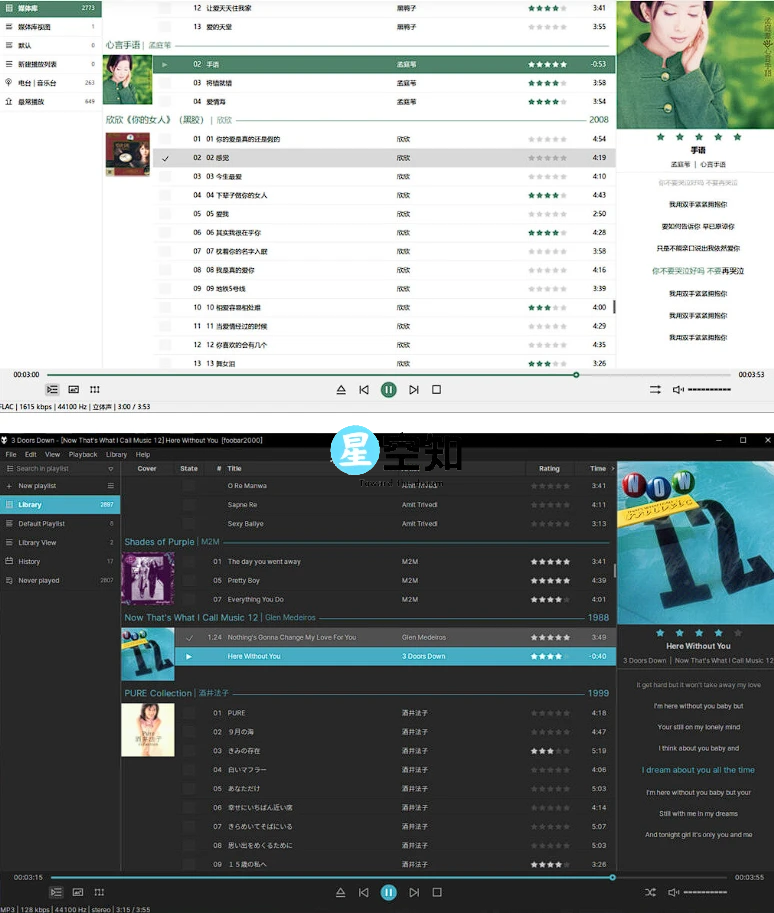Select visualization bars icon in dark-theme player
Viewport: 774px width, 913px height.
click(99, 892)
